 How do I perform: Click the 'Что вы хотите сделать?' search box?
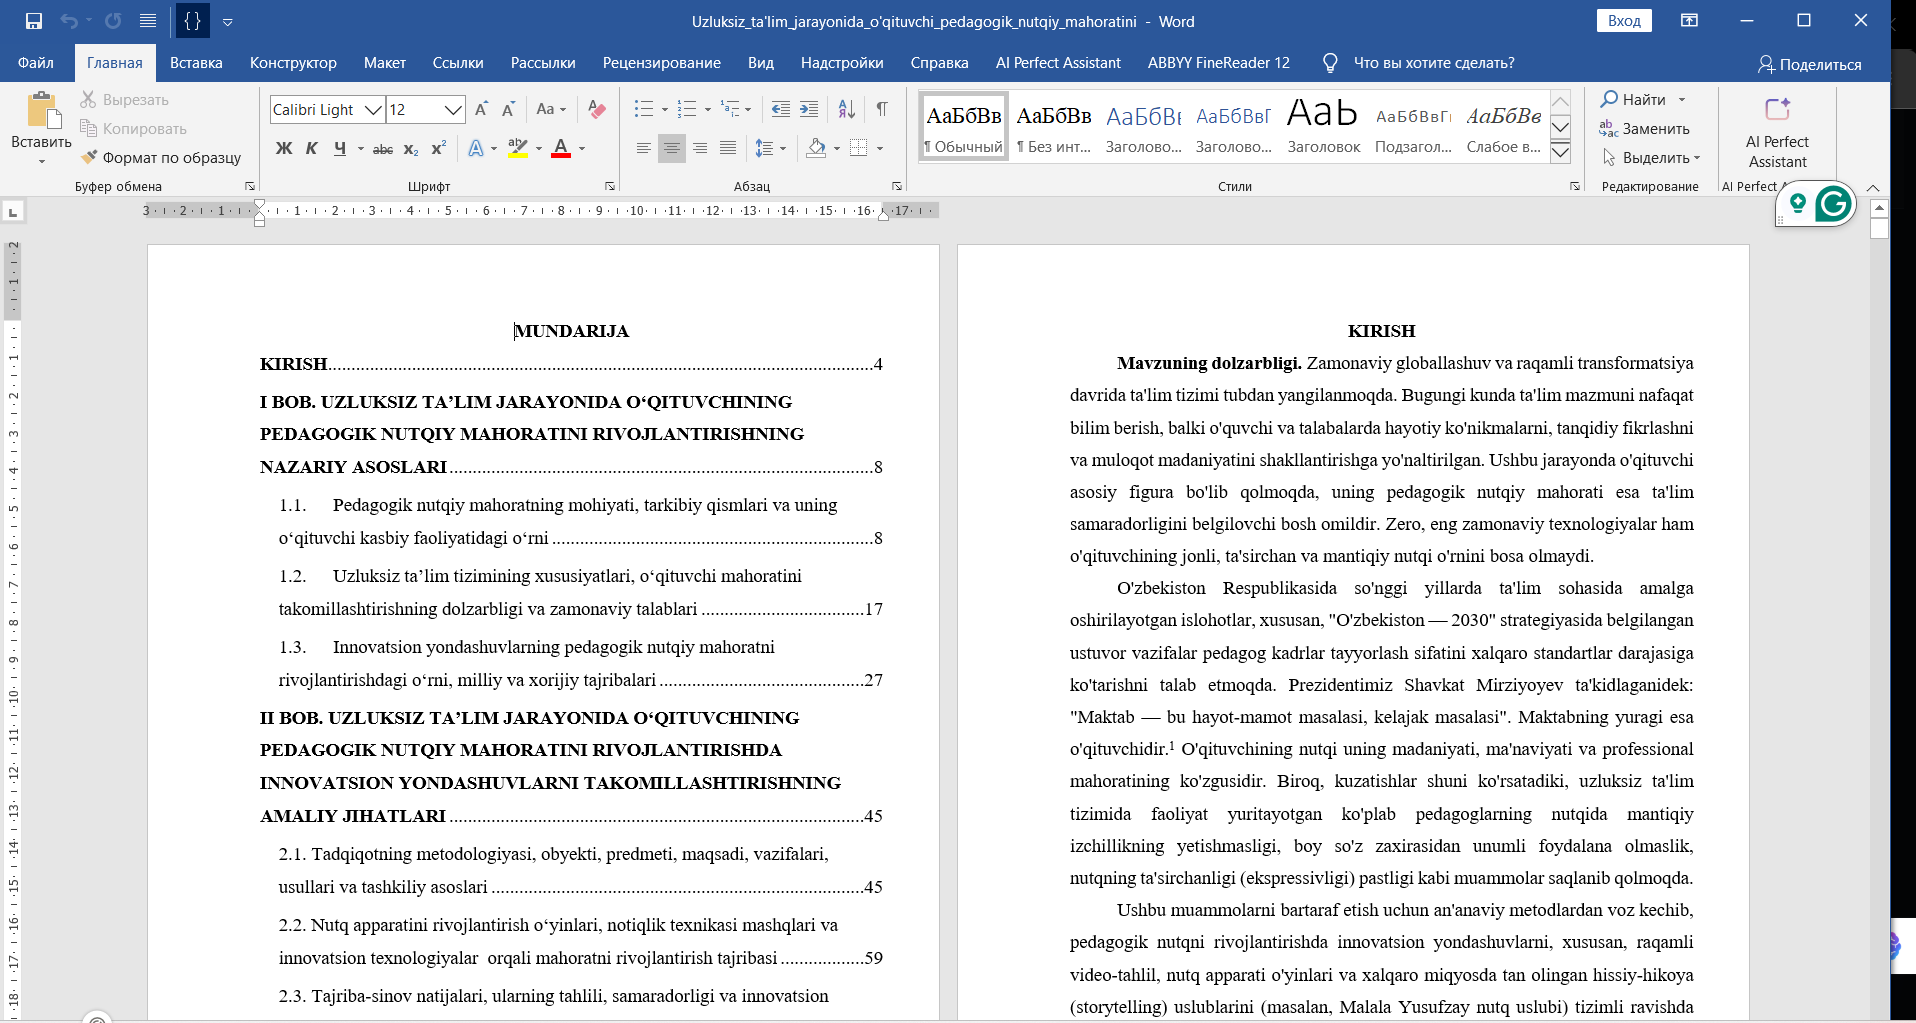[1433, 63]
